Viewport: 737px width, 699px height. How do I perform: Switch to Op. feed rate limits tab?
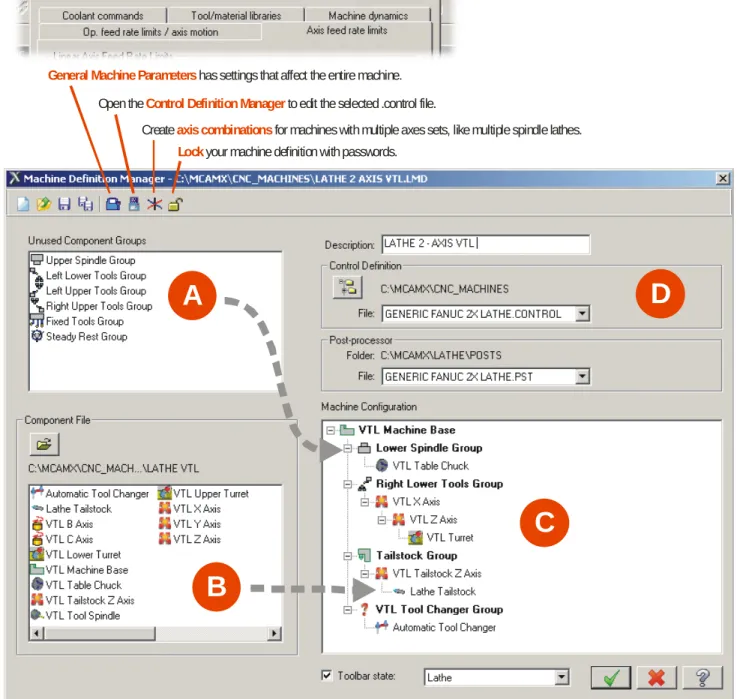(150, 32)
